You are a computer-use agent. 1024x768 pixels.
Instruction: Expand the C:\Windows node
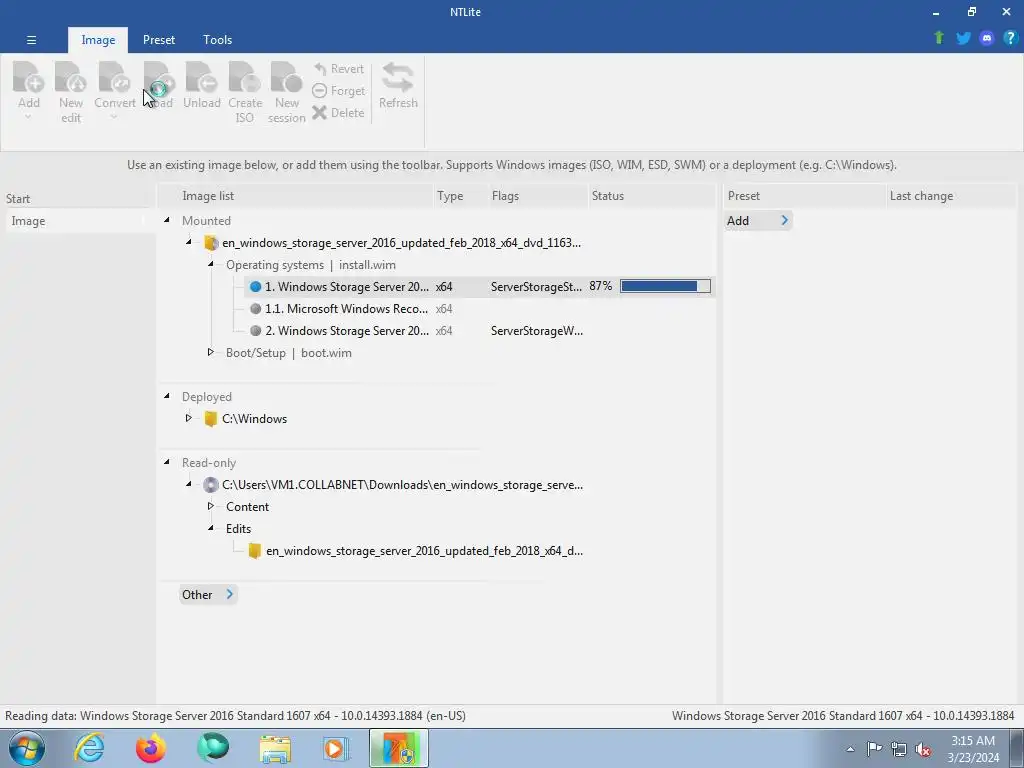(x=189, y=418)
